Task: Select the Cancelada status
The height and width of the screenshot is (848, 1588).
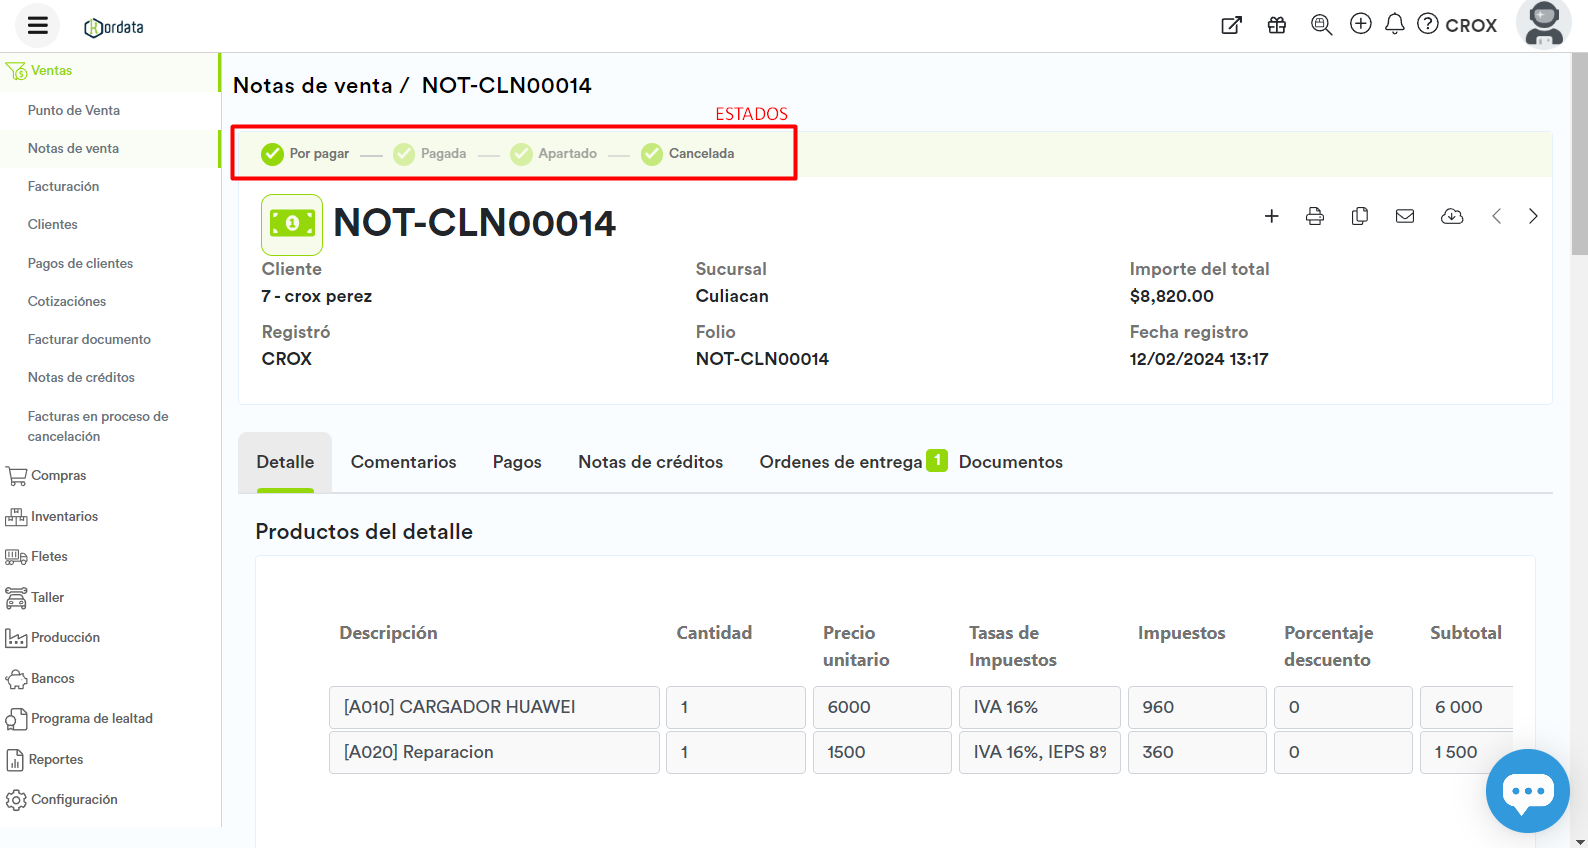Action: 688,154
